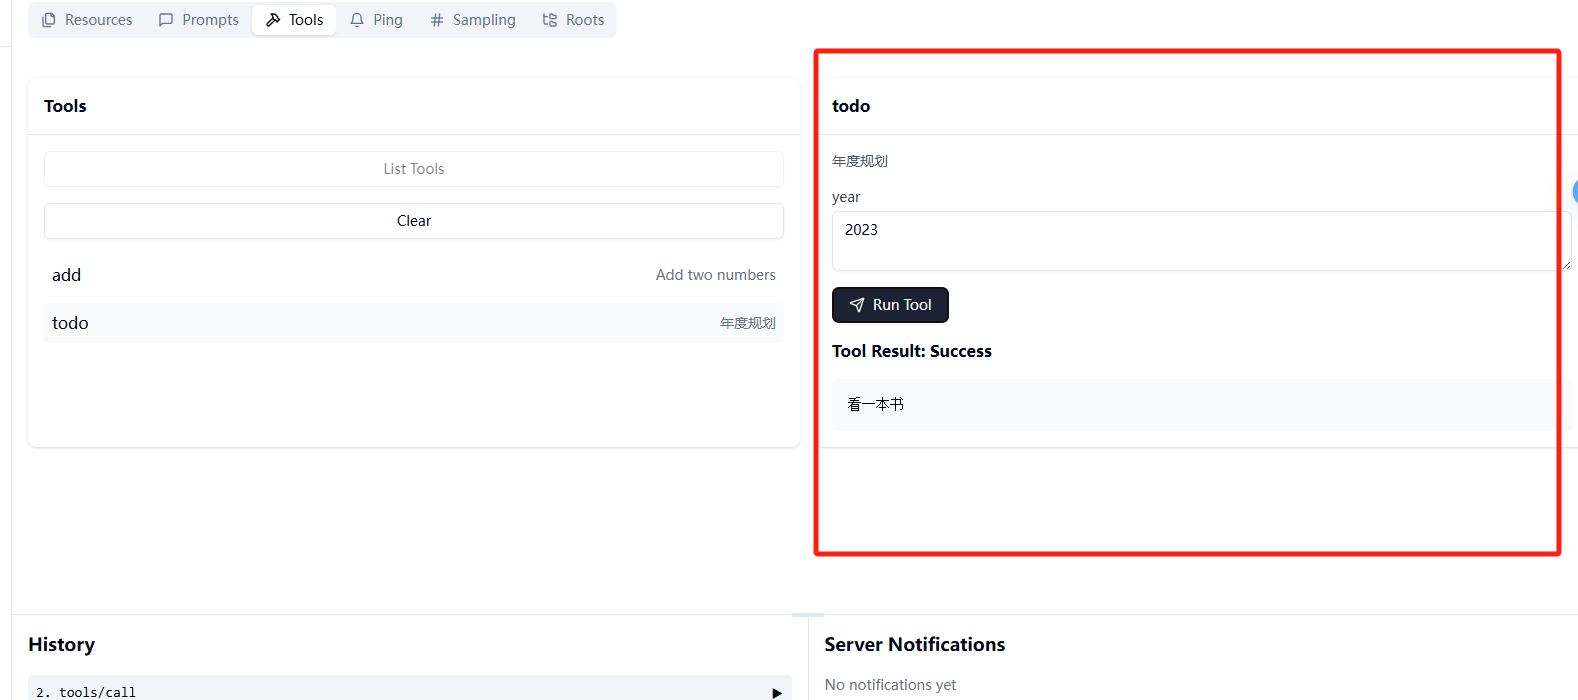Click the 'Tool Result: Success' heading
This screenshot has height=700, width=1578.
coord(912,351)
